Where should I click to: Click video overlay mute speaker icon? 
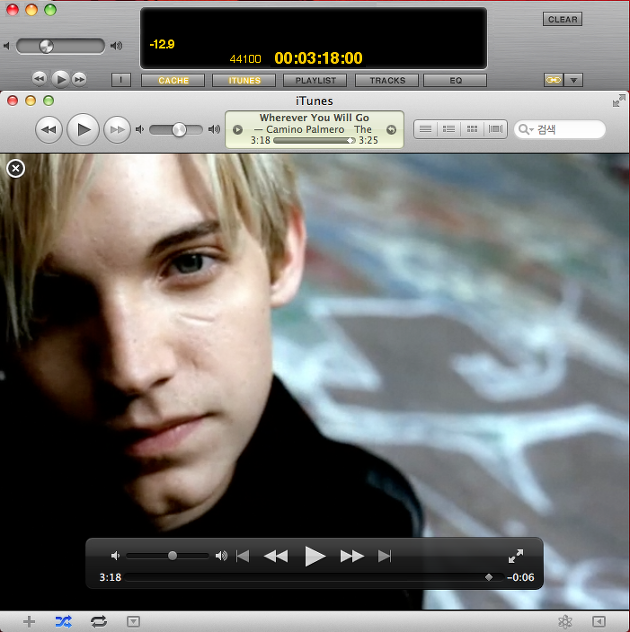115,556
